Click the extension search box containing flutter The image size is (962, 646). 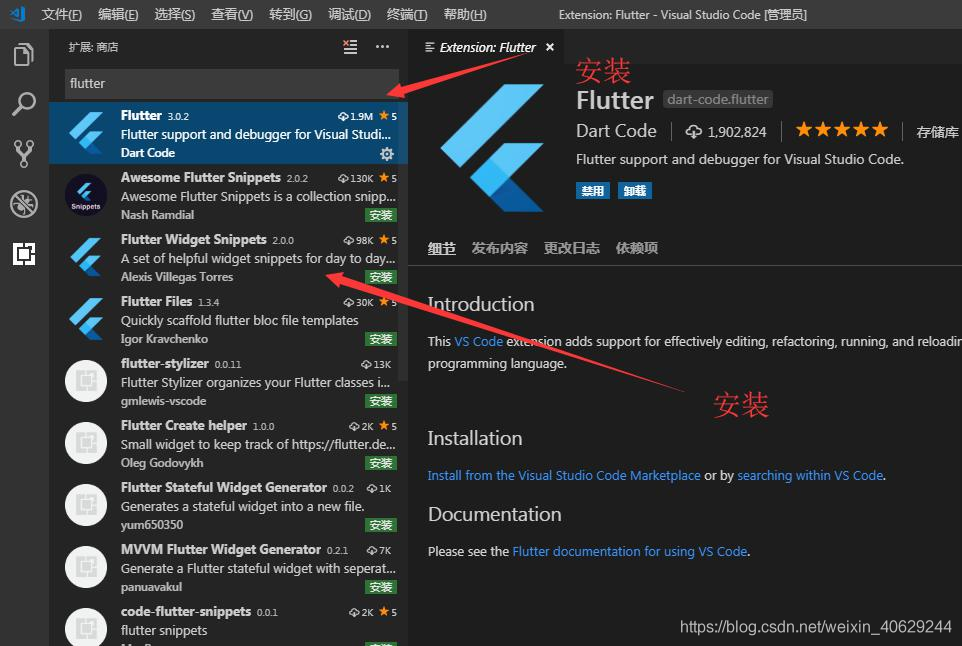231,83
